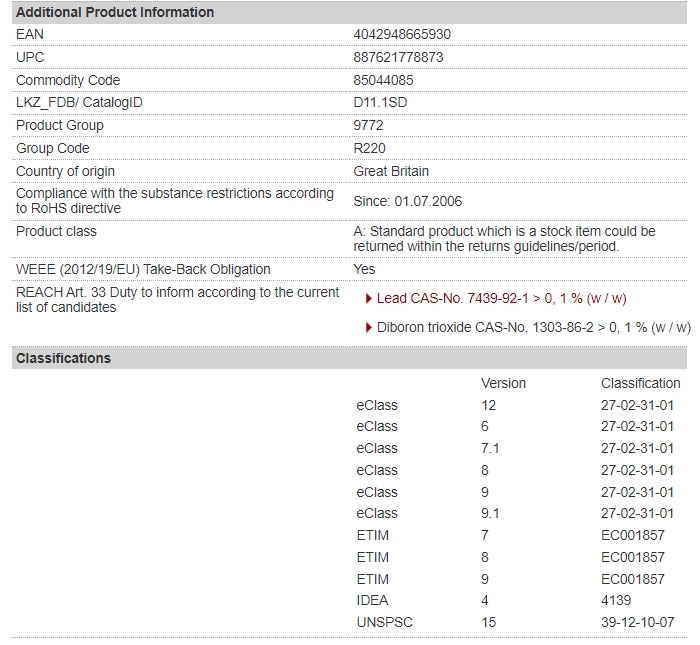Click the eClass version 9 row
This screenshot has height=645, width=700.
click(515, 492)
